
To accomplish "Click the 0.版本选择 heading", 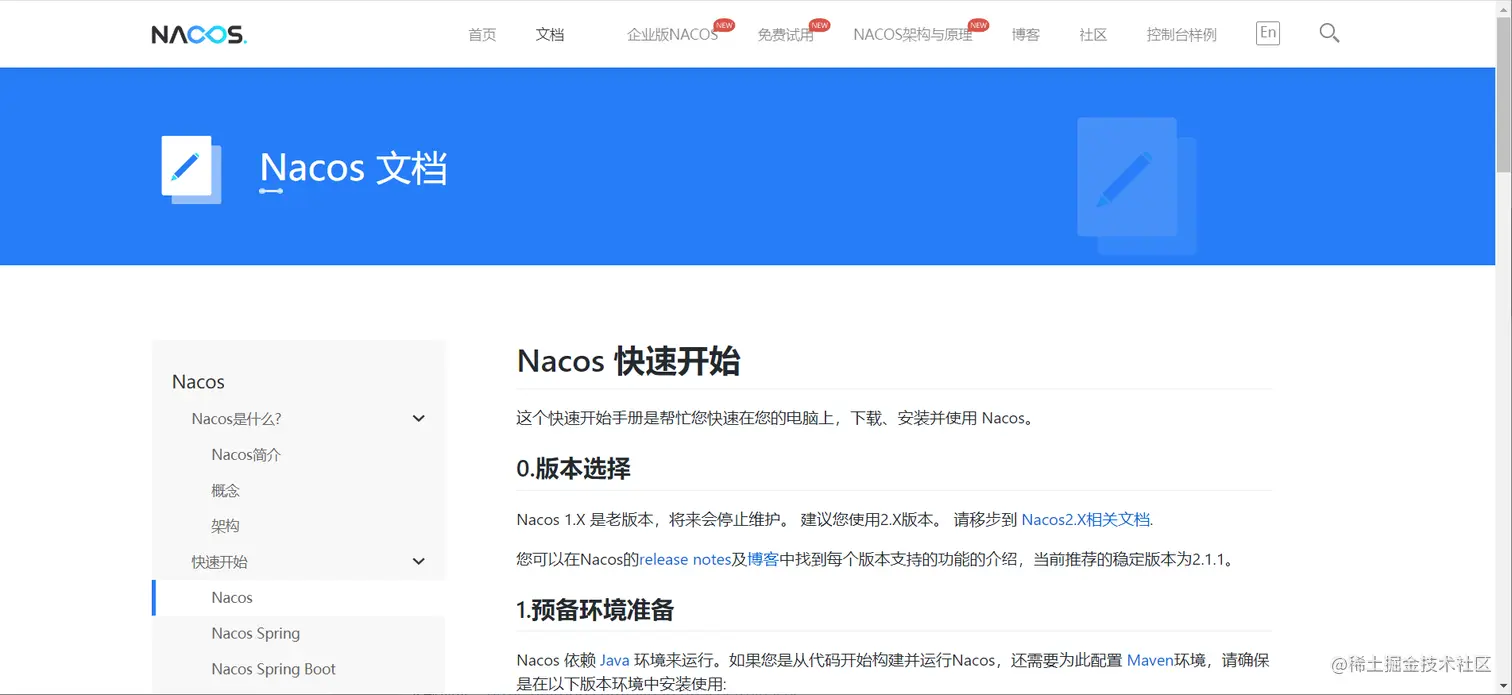I will pos(573,468).
